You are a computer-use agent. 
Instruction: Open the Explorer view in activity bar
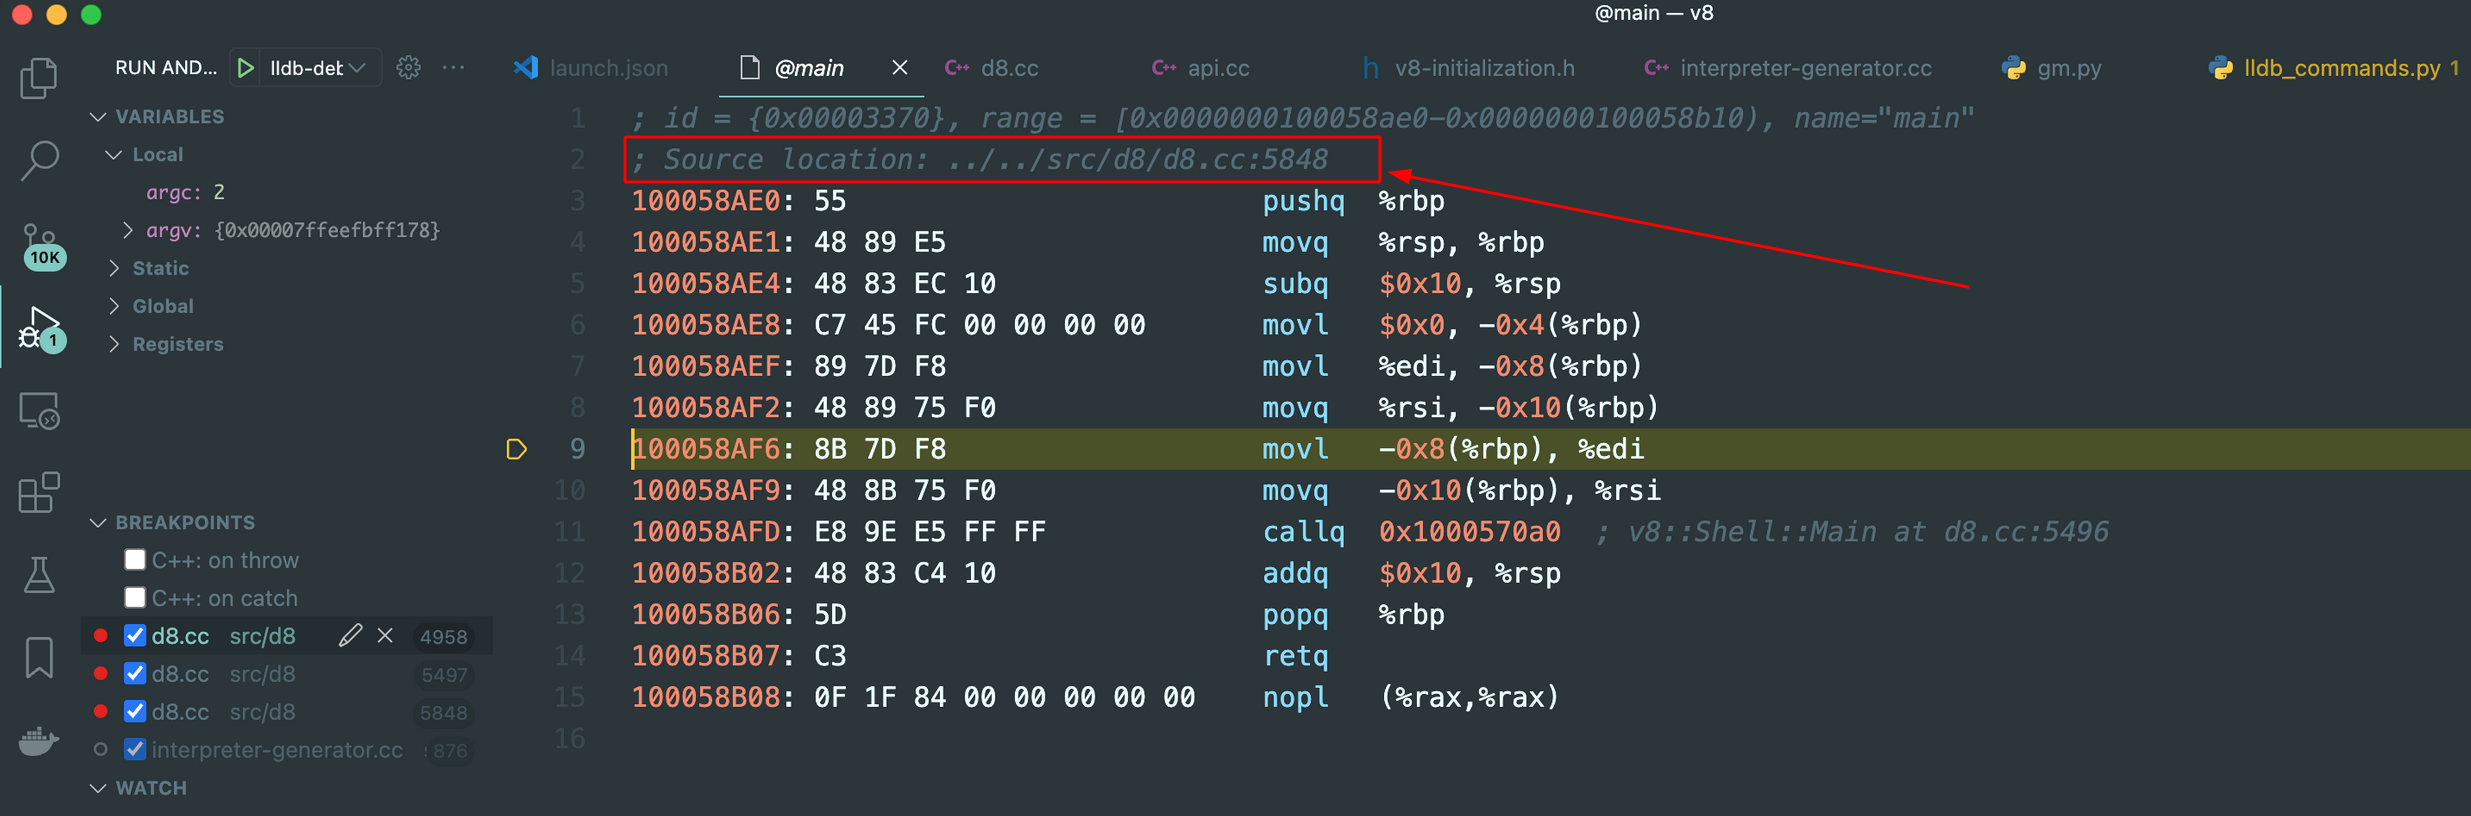click(39, 78)
